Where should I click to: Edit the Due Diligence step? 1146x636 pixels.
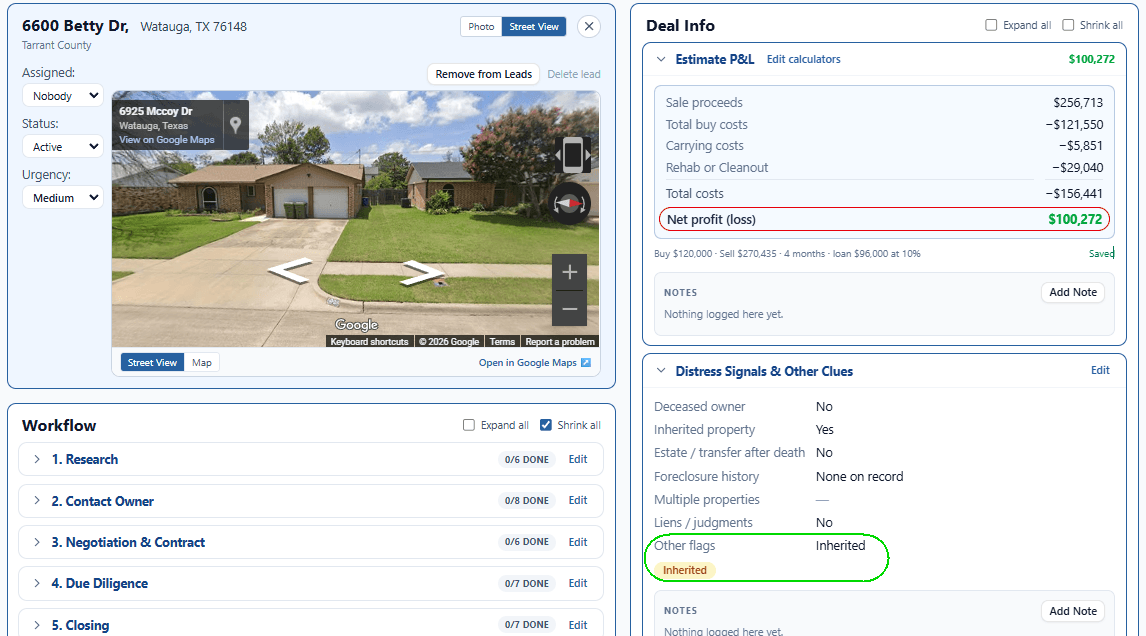[x=577, y=583]
